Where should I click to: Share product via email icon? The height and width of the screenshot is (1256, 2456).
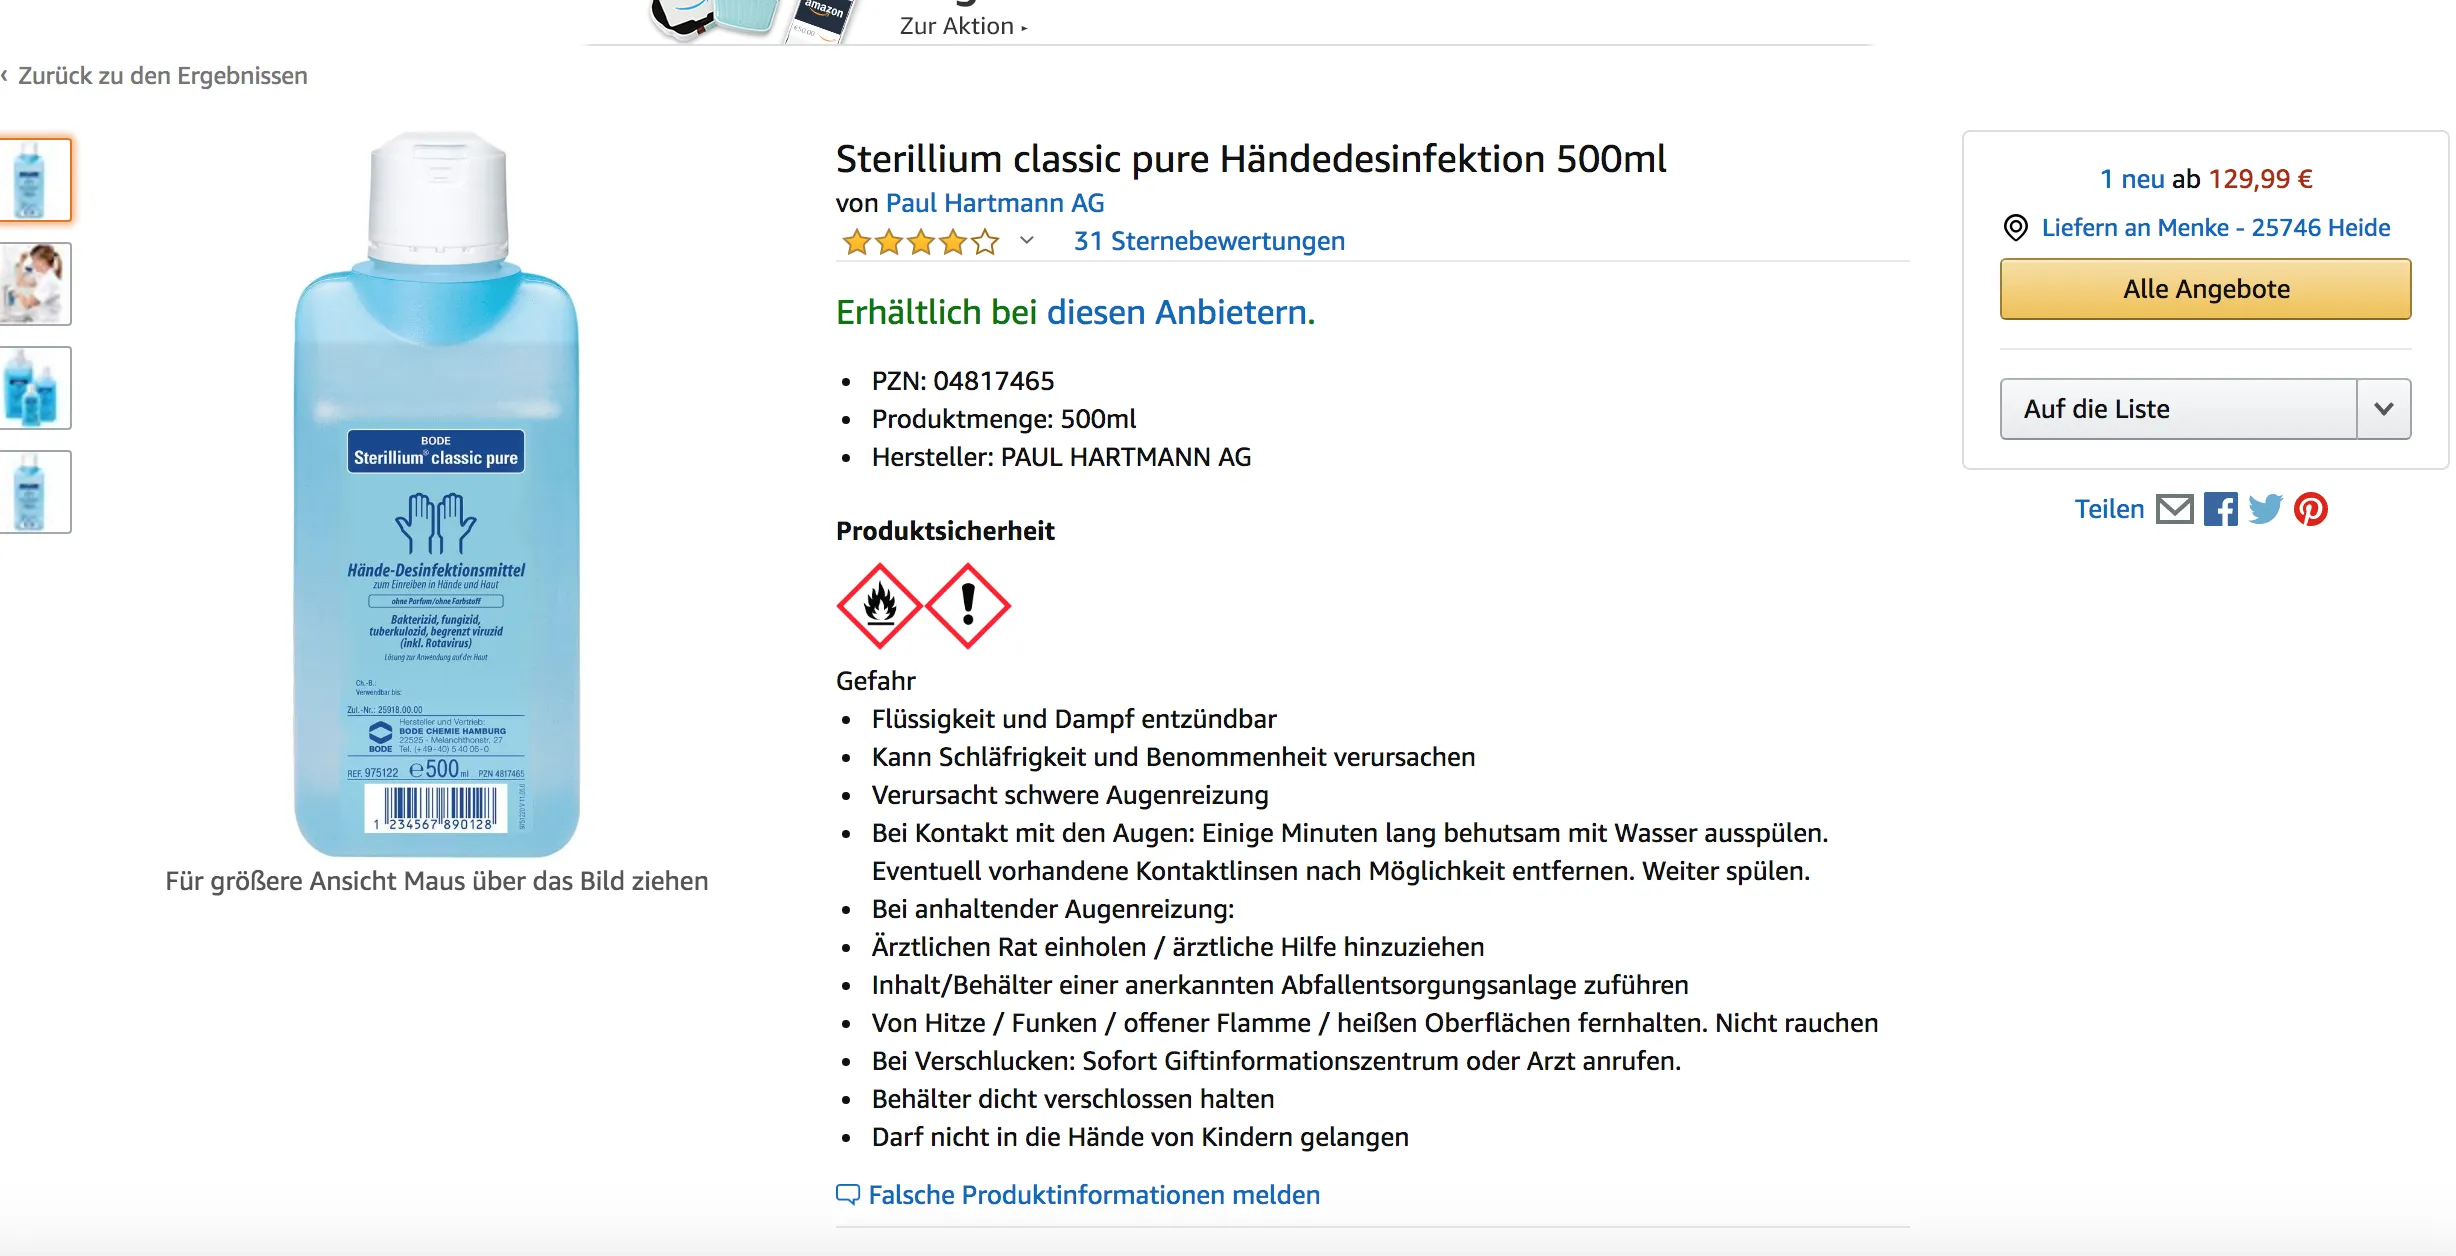[2174, 509]
